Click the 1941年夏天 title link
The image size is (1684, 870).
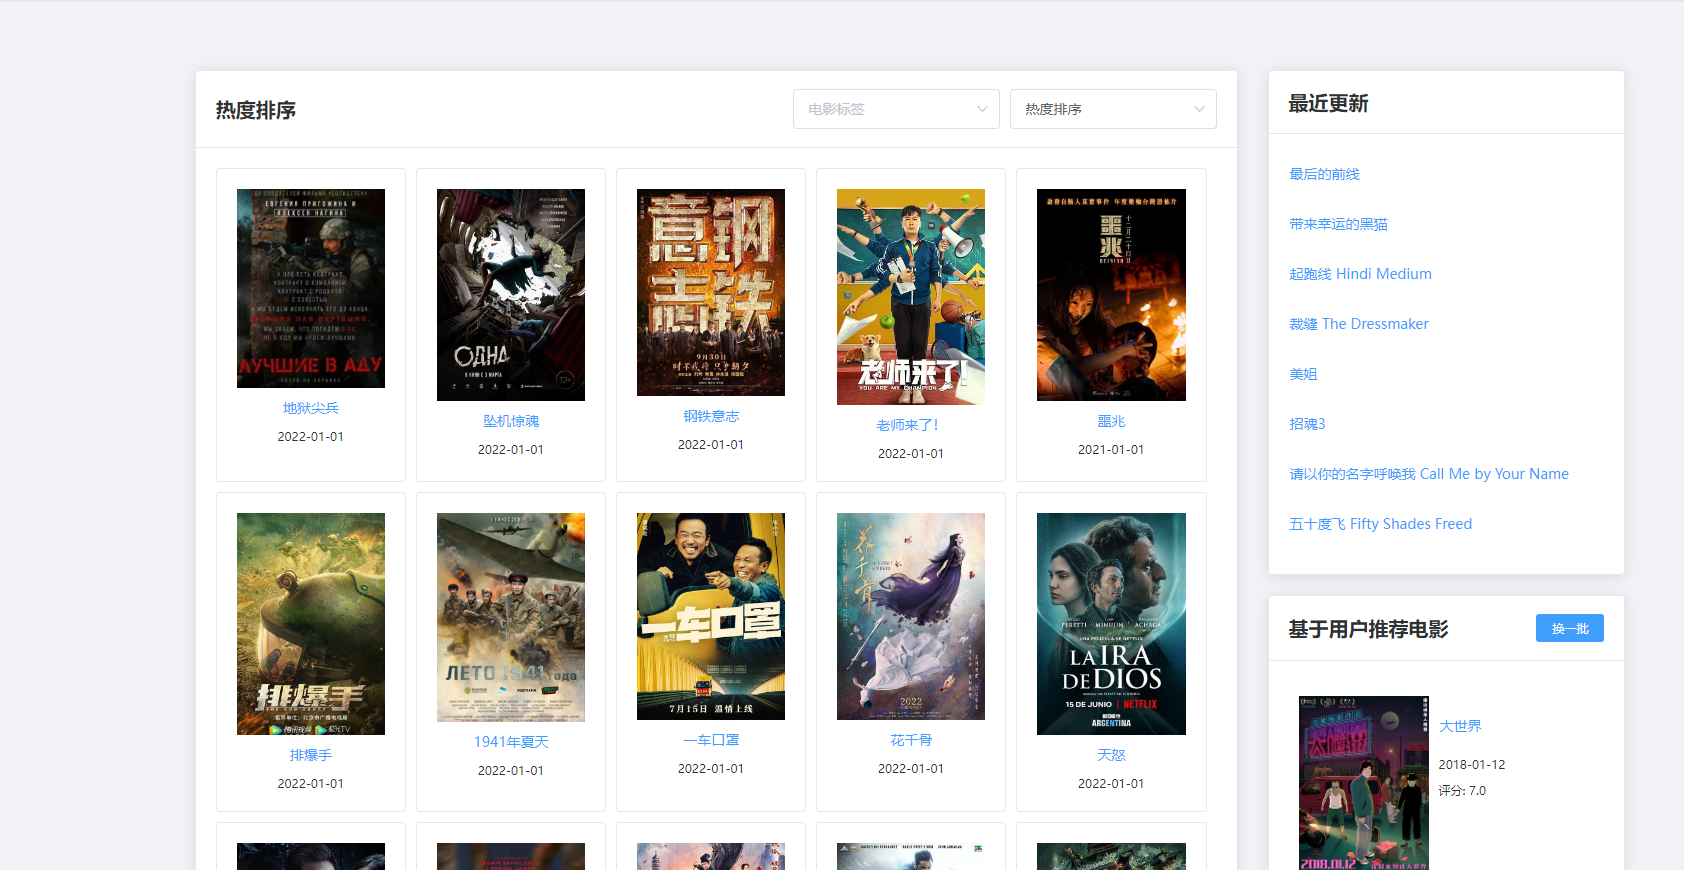(x=511, y=742)
